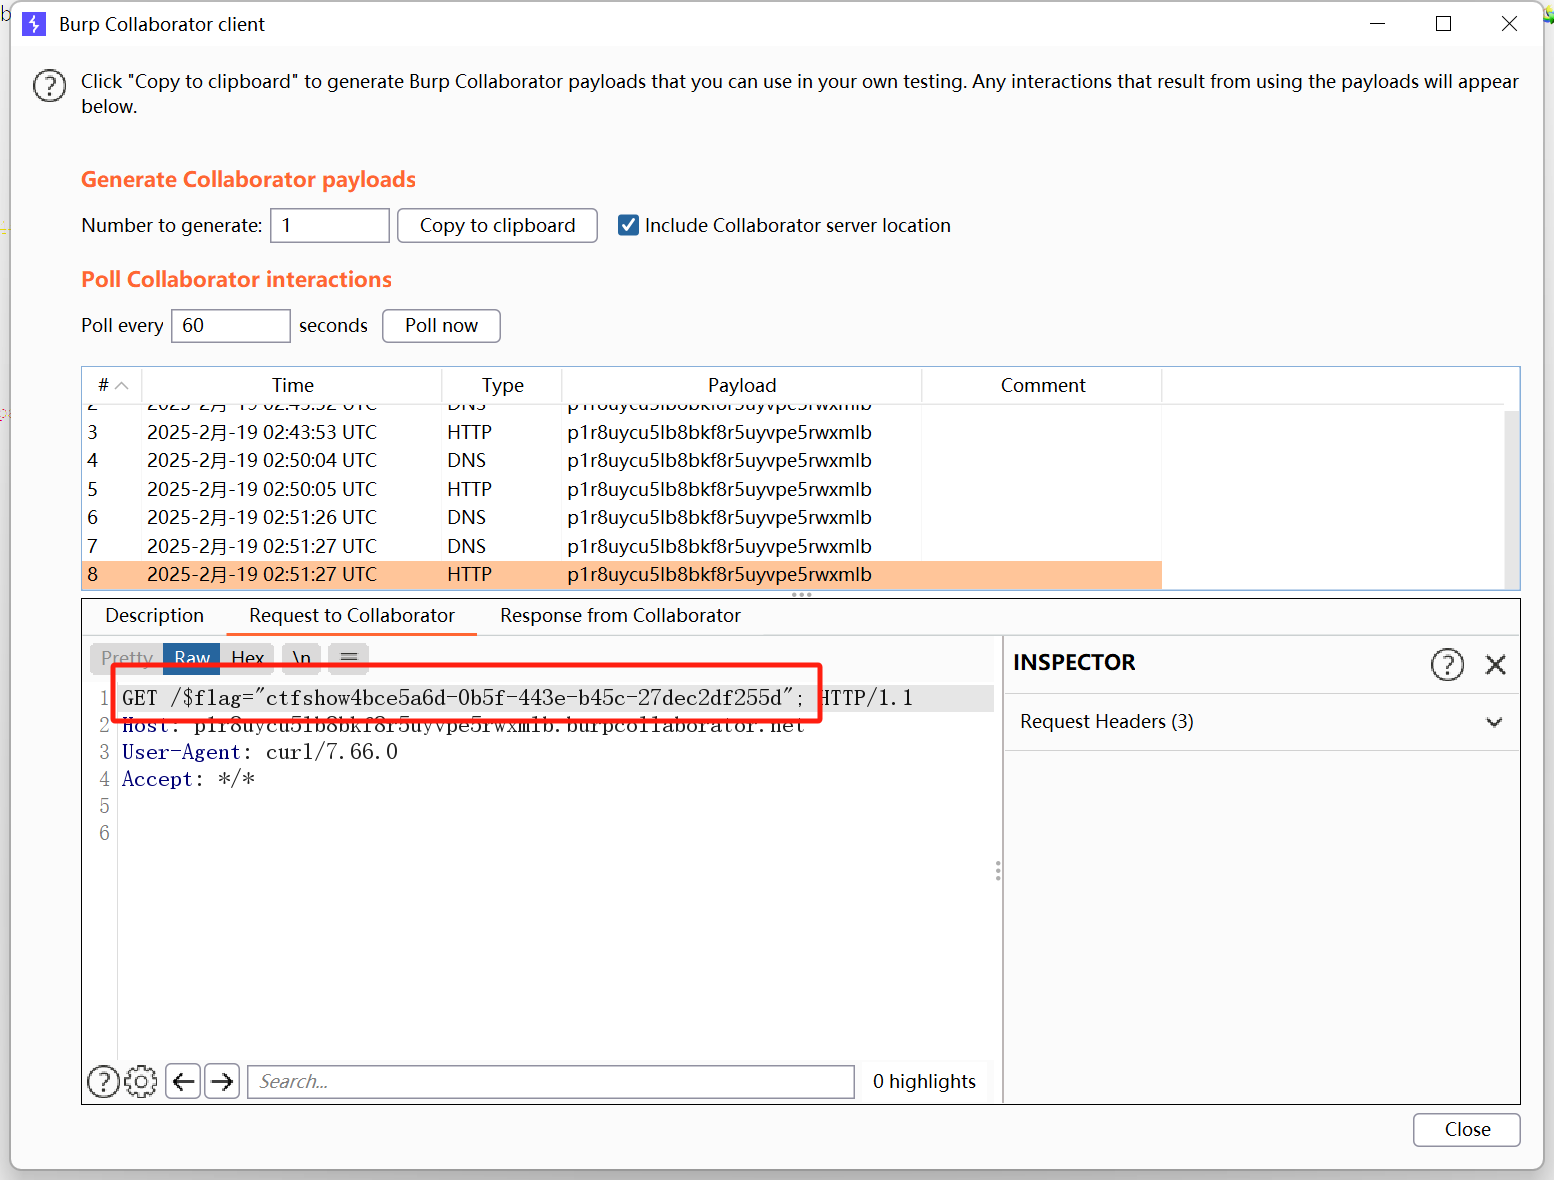
Task: Click the Close button at bottom
Action: click(1467, 1130)
